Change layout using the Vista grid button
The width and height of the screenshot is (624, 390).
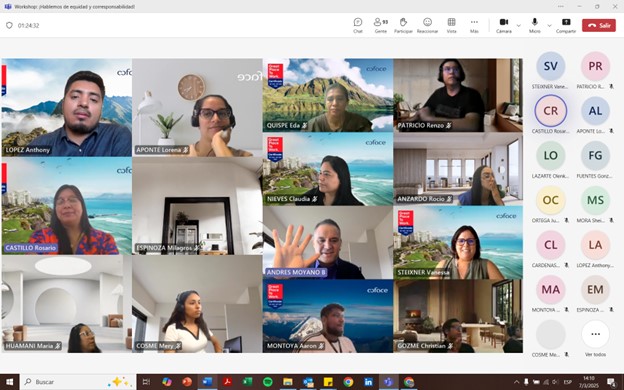tap(451, 25)
